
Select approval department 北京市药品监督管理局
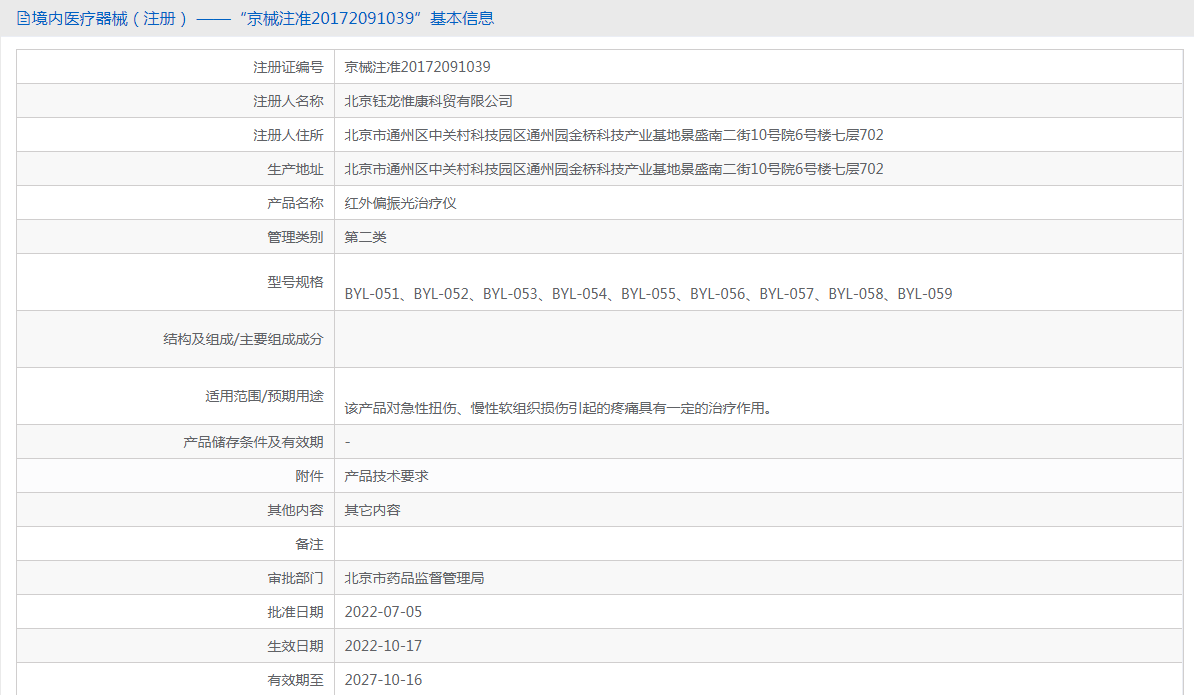tap(414, 578)
